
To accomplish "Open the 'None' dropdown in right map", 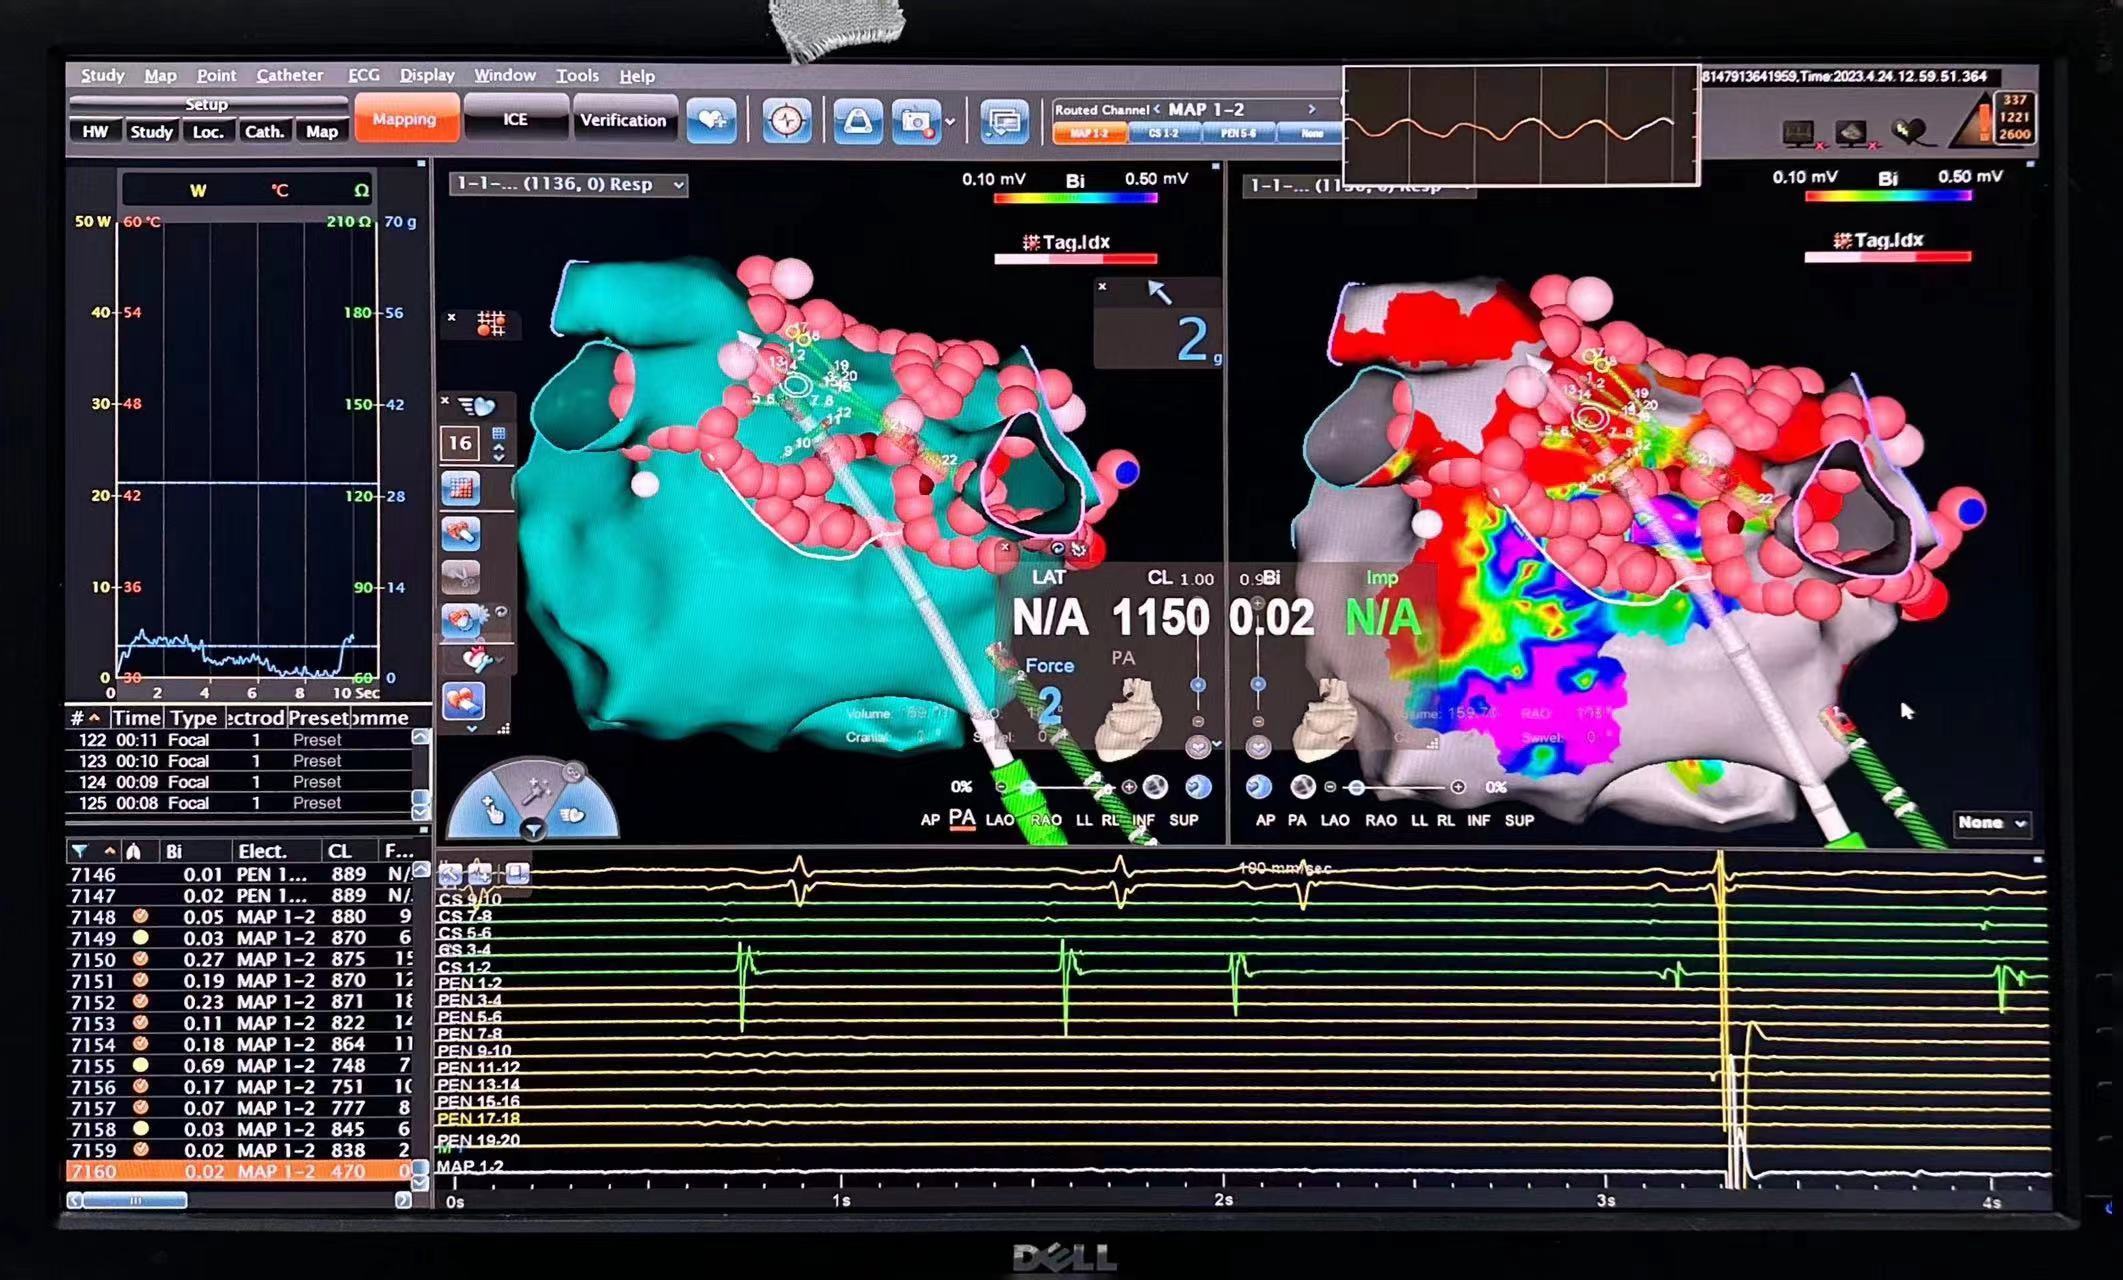I will tap(1991, 822).
